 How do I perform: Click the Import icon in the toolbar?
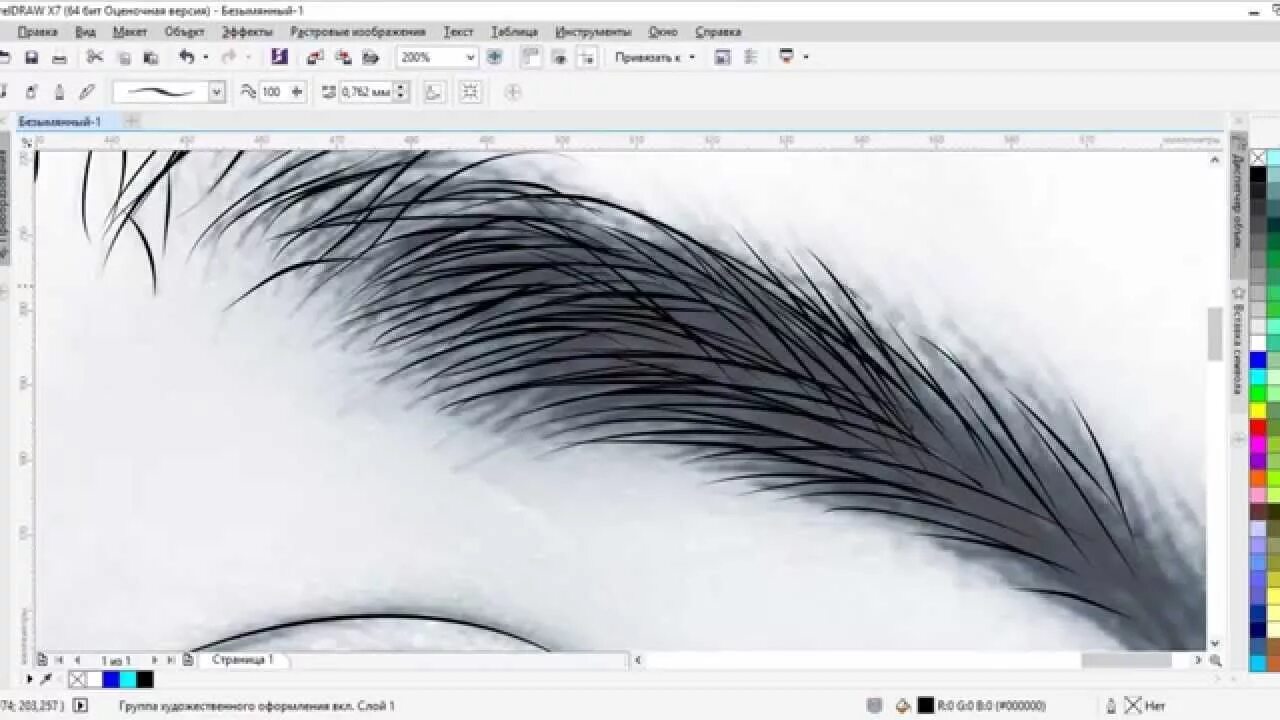coord(315,57)
